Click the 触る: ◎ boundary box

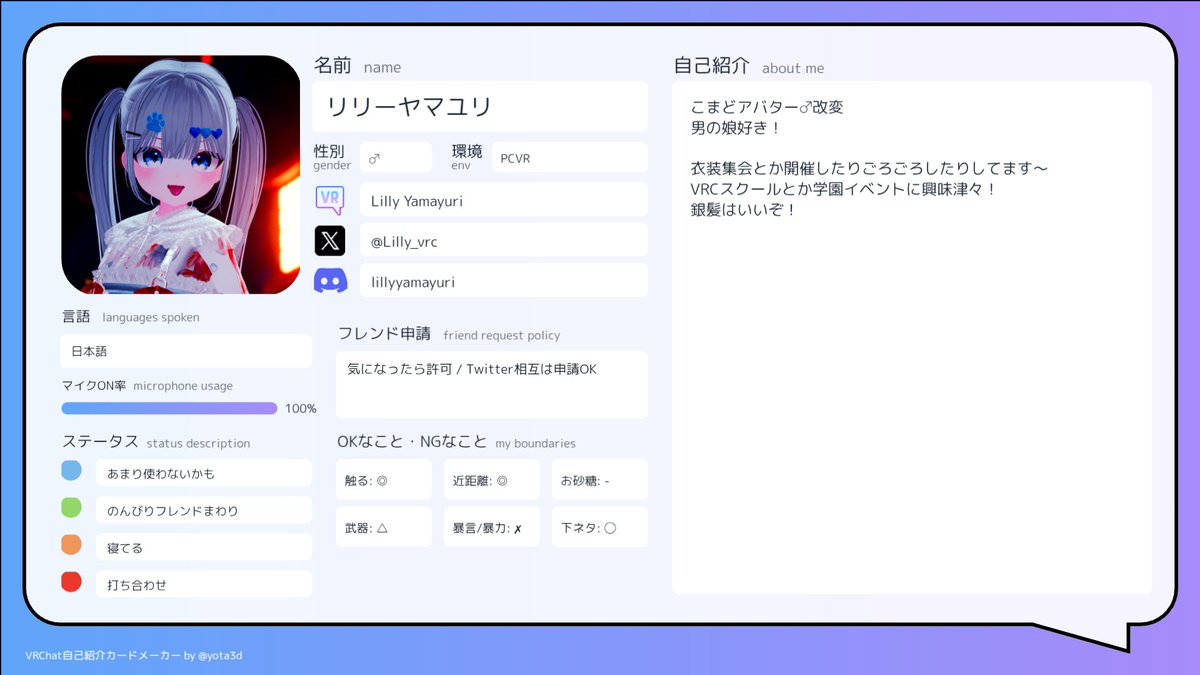coord(384,479)
